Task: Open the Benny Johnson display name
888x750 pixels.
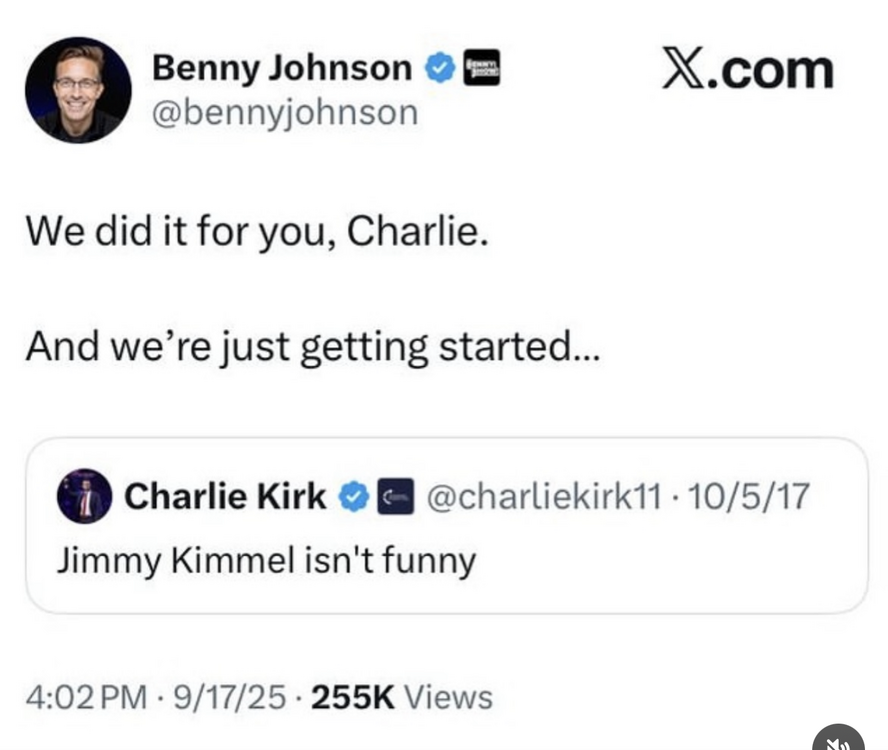Action: (x=281, y=68)
